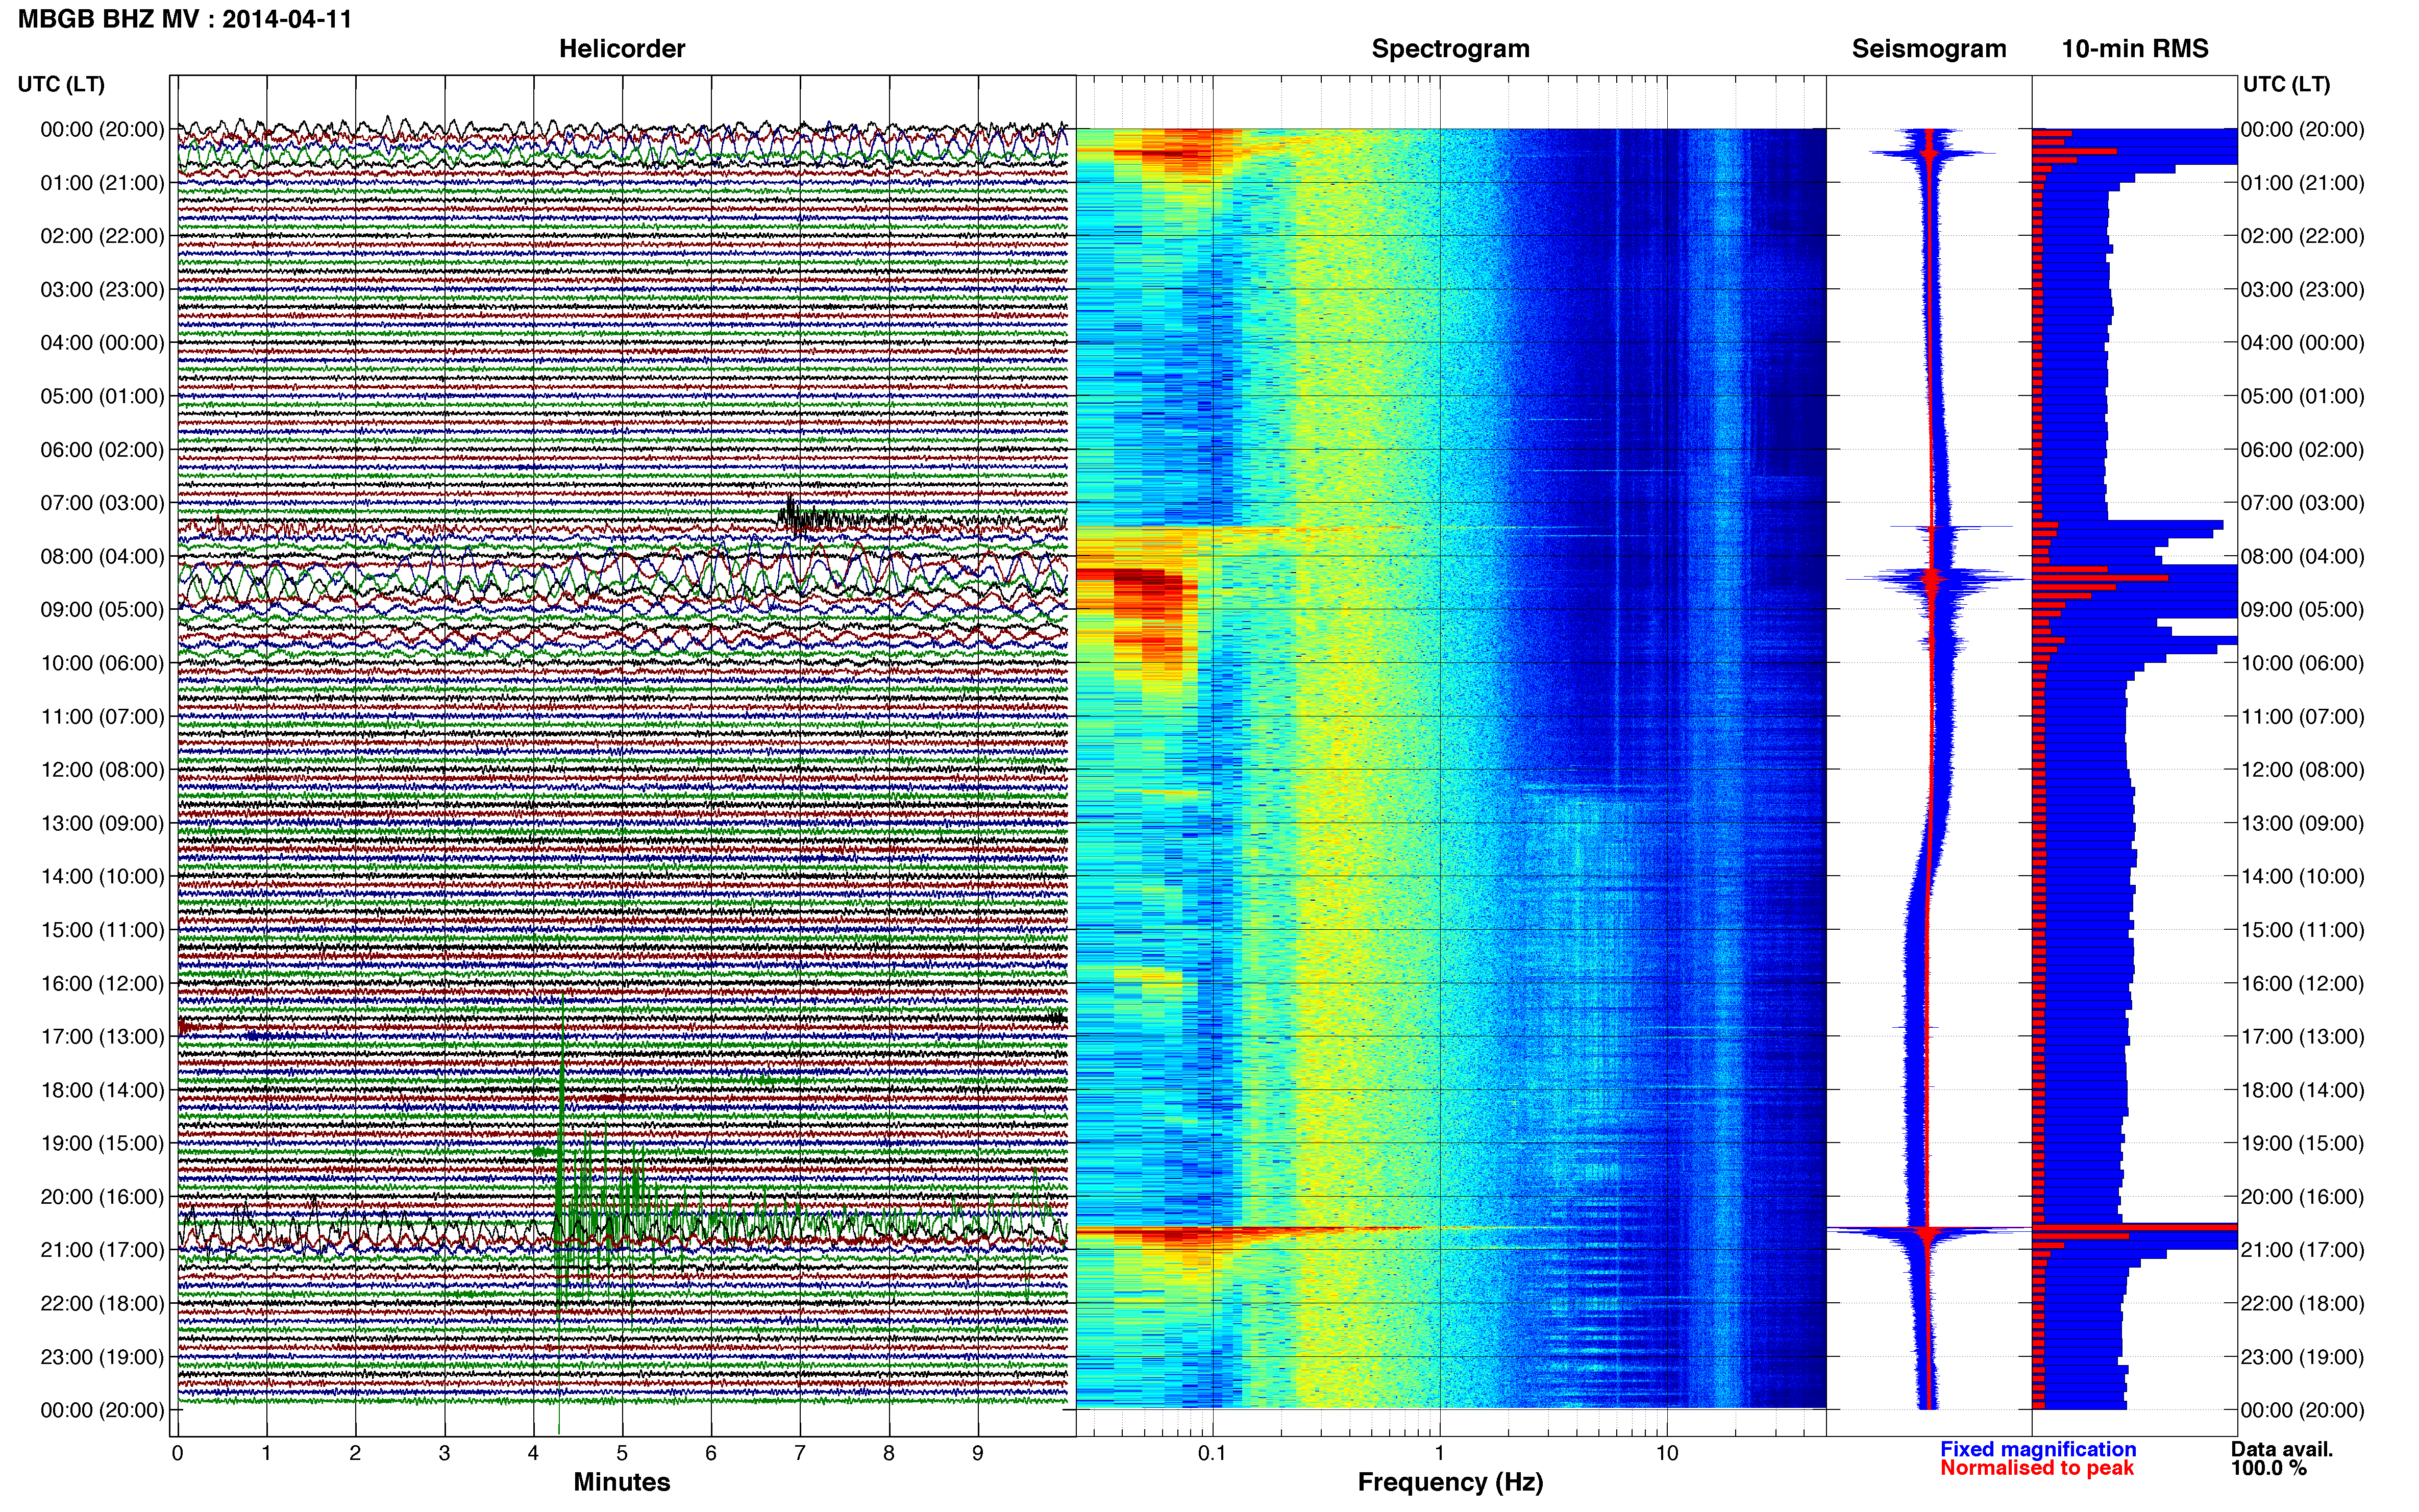This screenshot has height=1512, width=2419.
Task: Click the left 03:00 (23:00) time label
Action: pyautogui.click(x=102, y=289)
